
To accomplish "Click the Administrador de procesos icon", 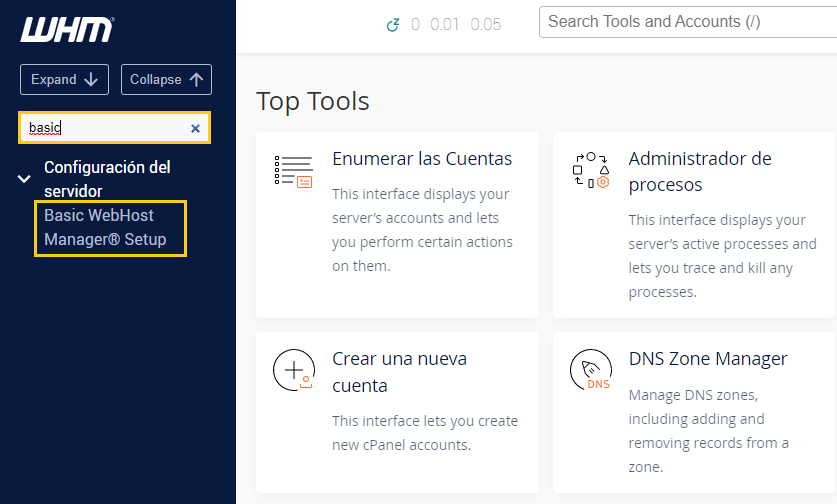I will (591, 171).
